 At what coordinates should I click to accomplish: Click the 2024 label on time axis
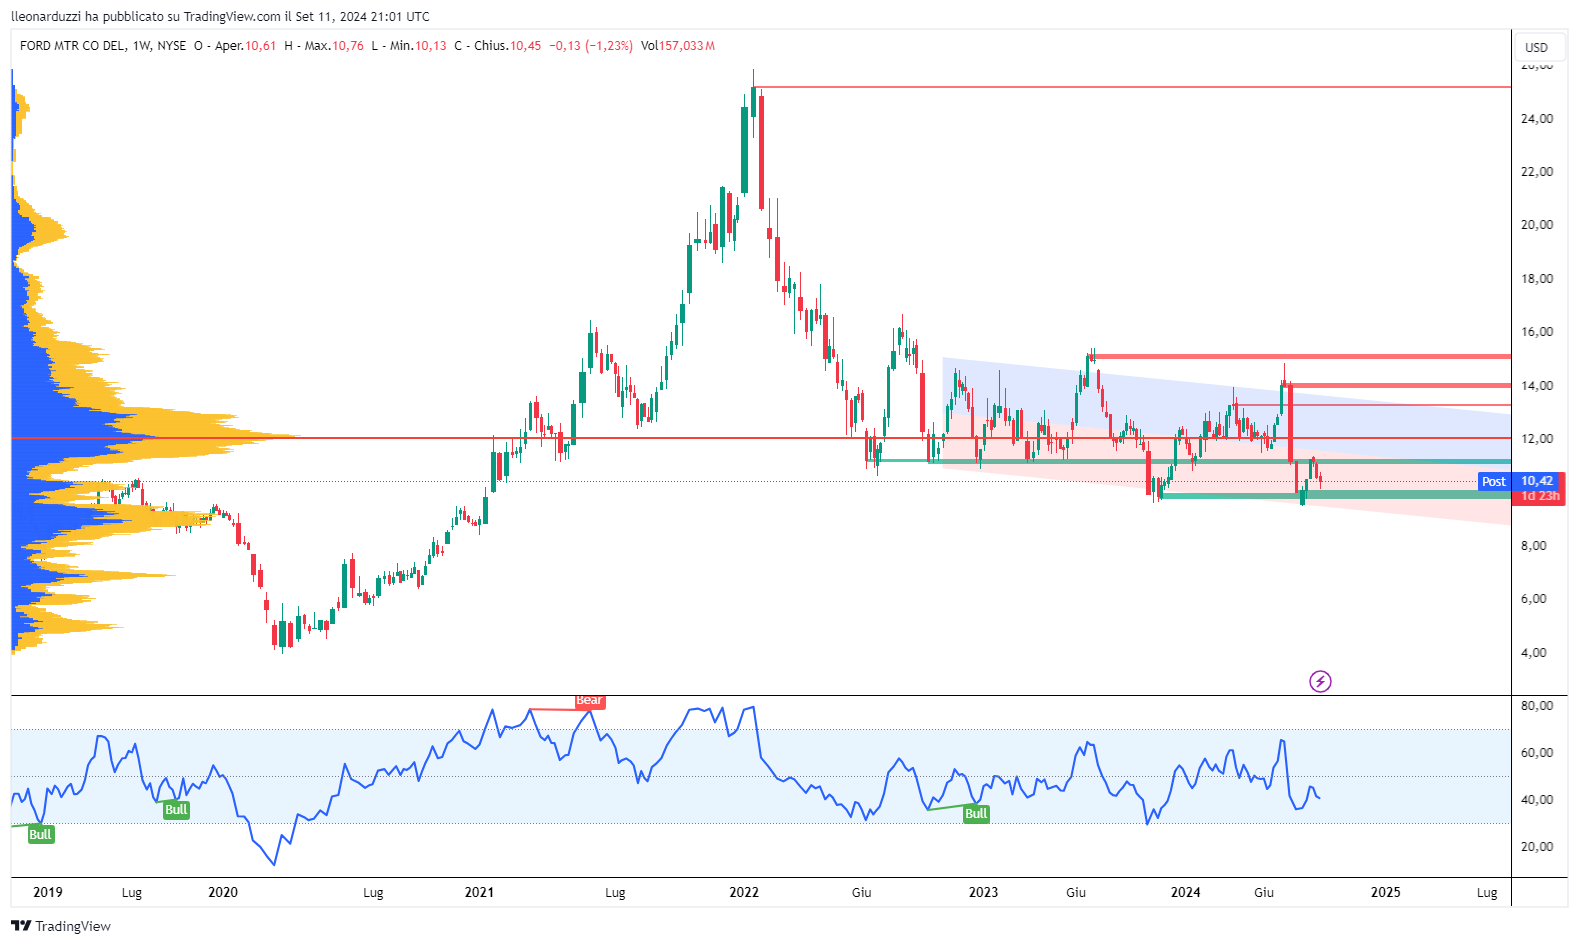pyautogui.click(x=1186, y=892)
